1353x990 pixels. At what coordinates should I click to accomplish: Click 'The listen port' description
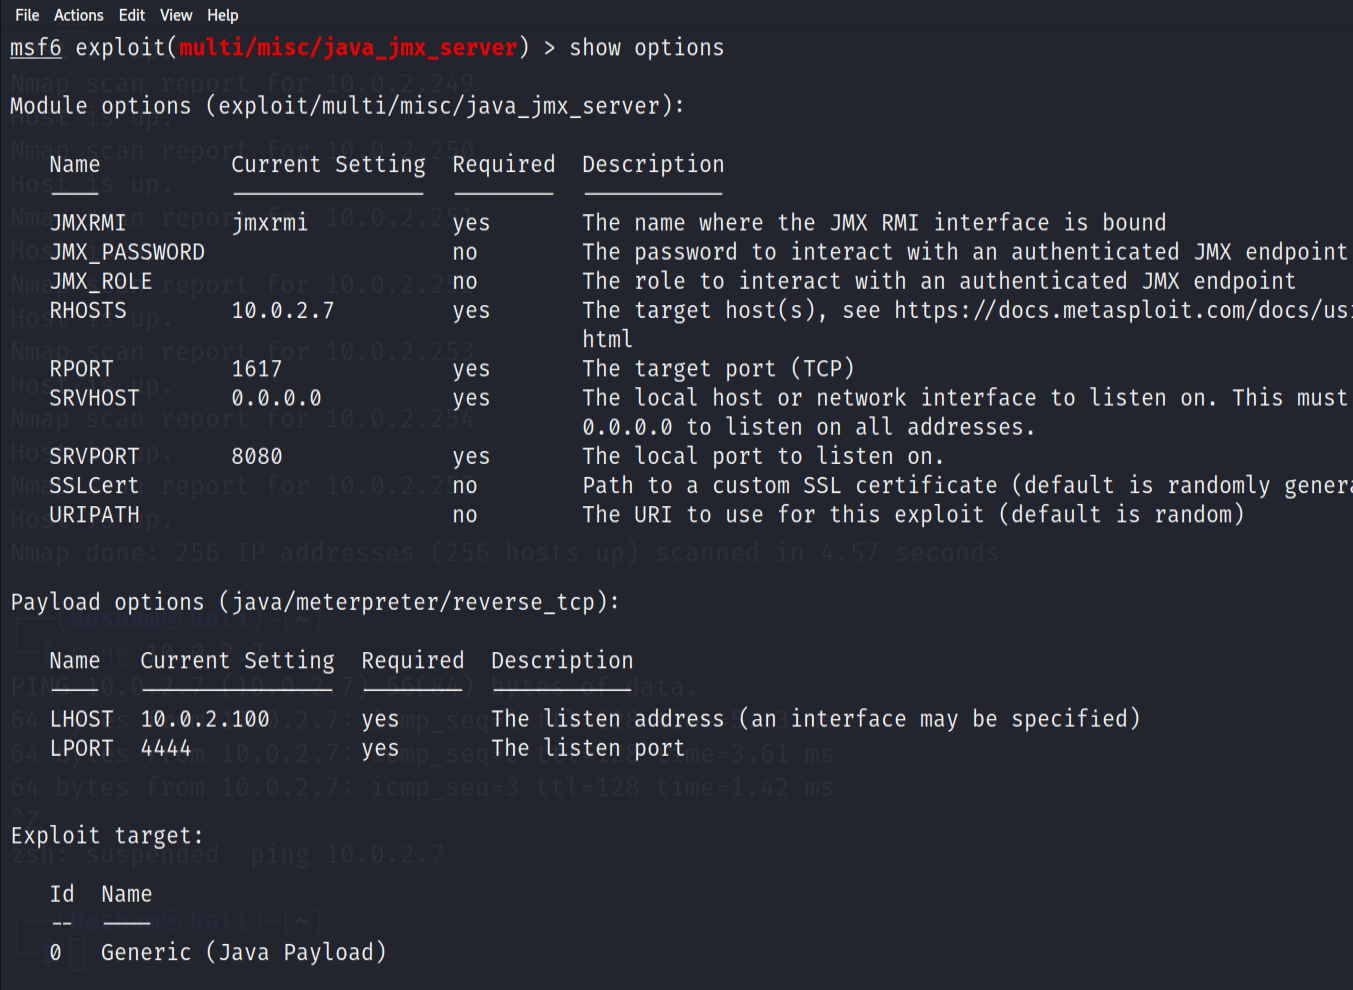[588, 748]
